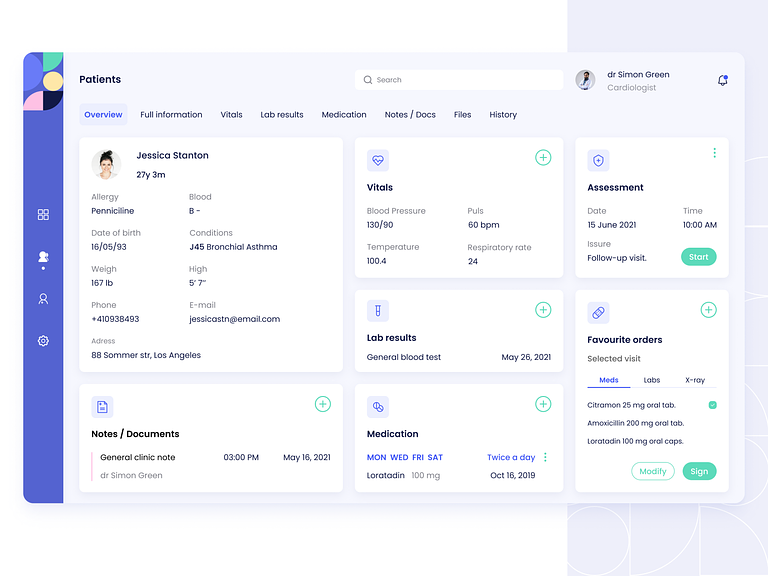Start the follow-up visit assessment
The width and height of the screenshot is (768, 576).
click(698, 257)
